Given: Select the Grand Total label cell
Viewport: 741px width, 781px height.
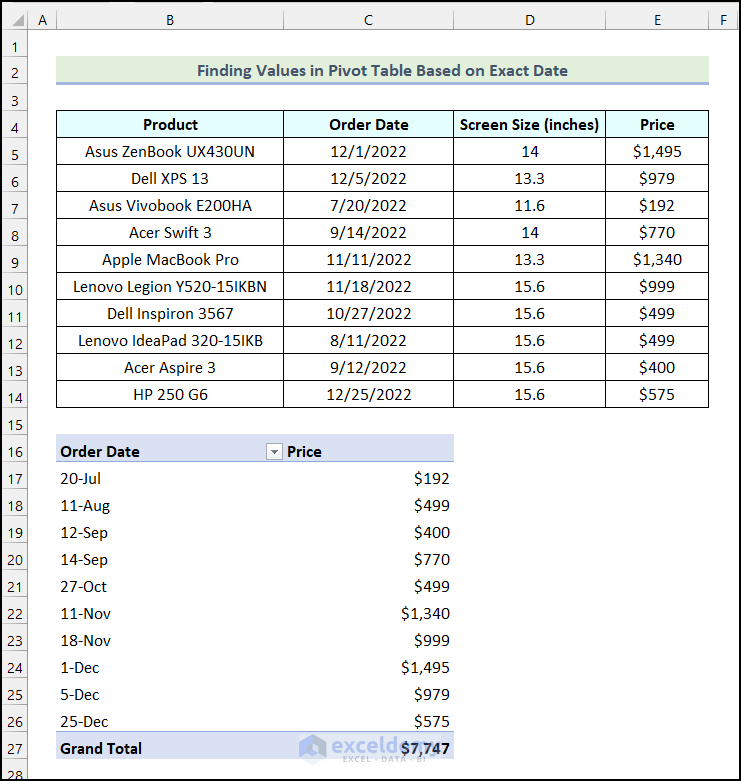Looking at the screenshot, I should point(101,748).
